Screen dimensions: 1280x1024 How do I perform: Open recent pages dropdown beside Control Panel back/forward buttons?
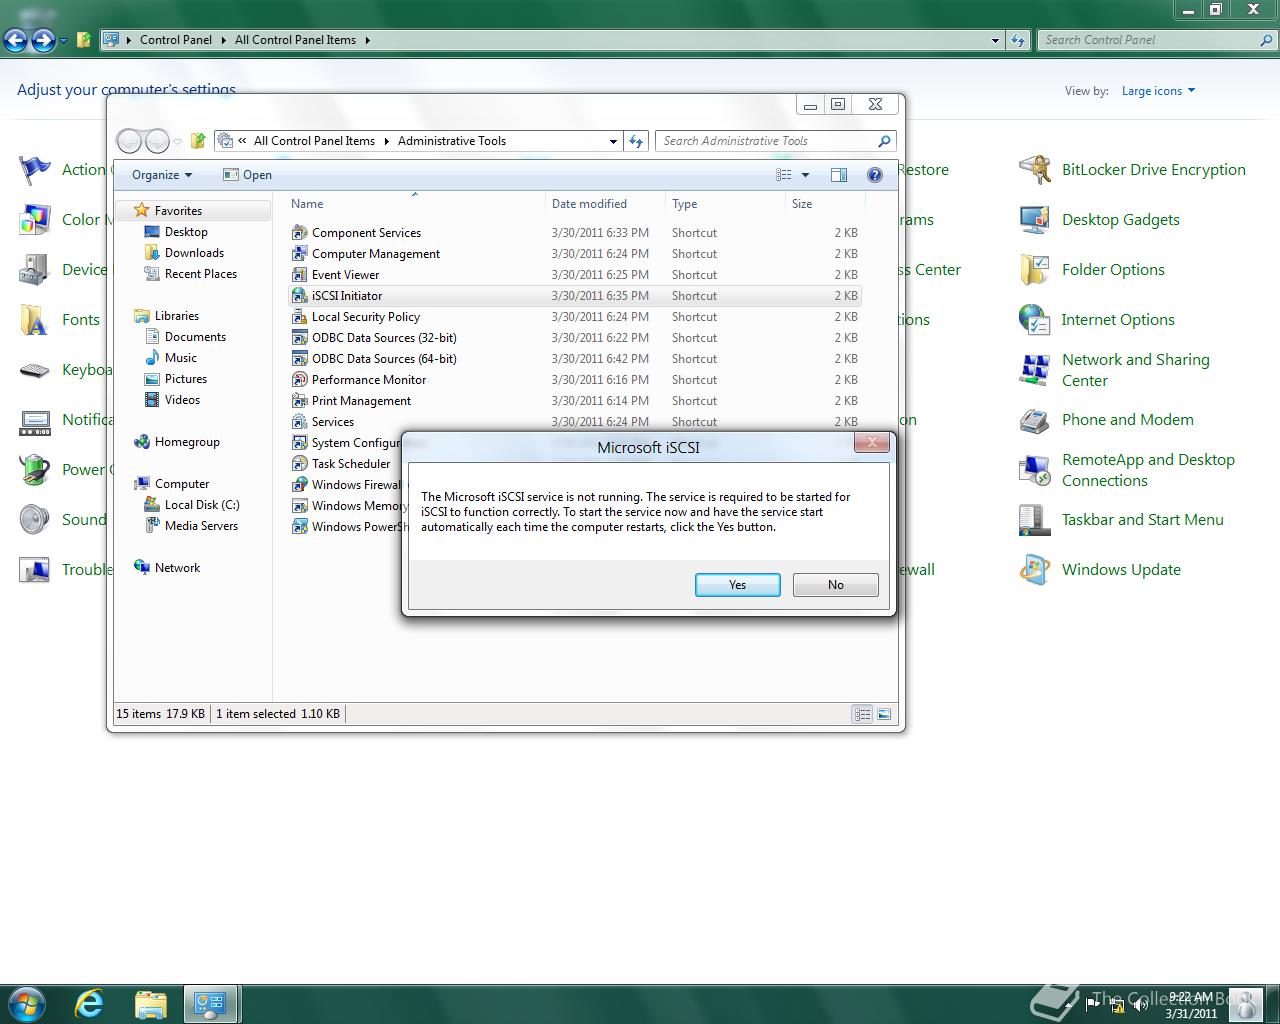(64, 40)
